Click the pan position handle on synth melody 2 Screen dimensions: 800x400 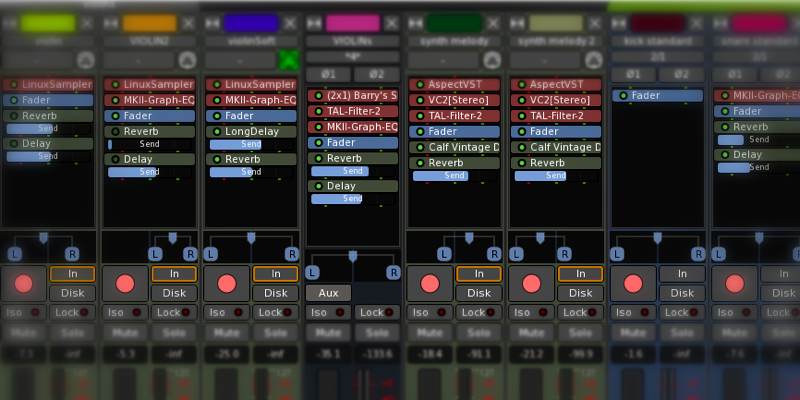click(540, 238)
